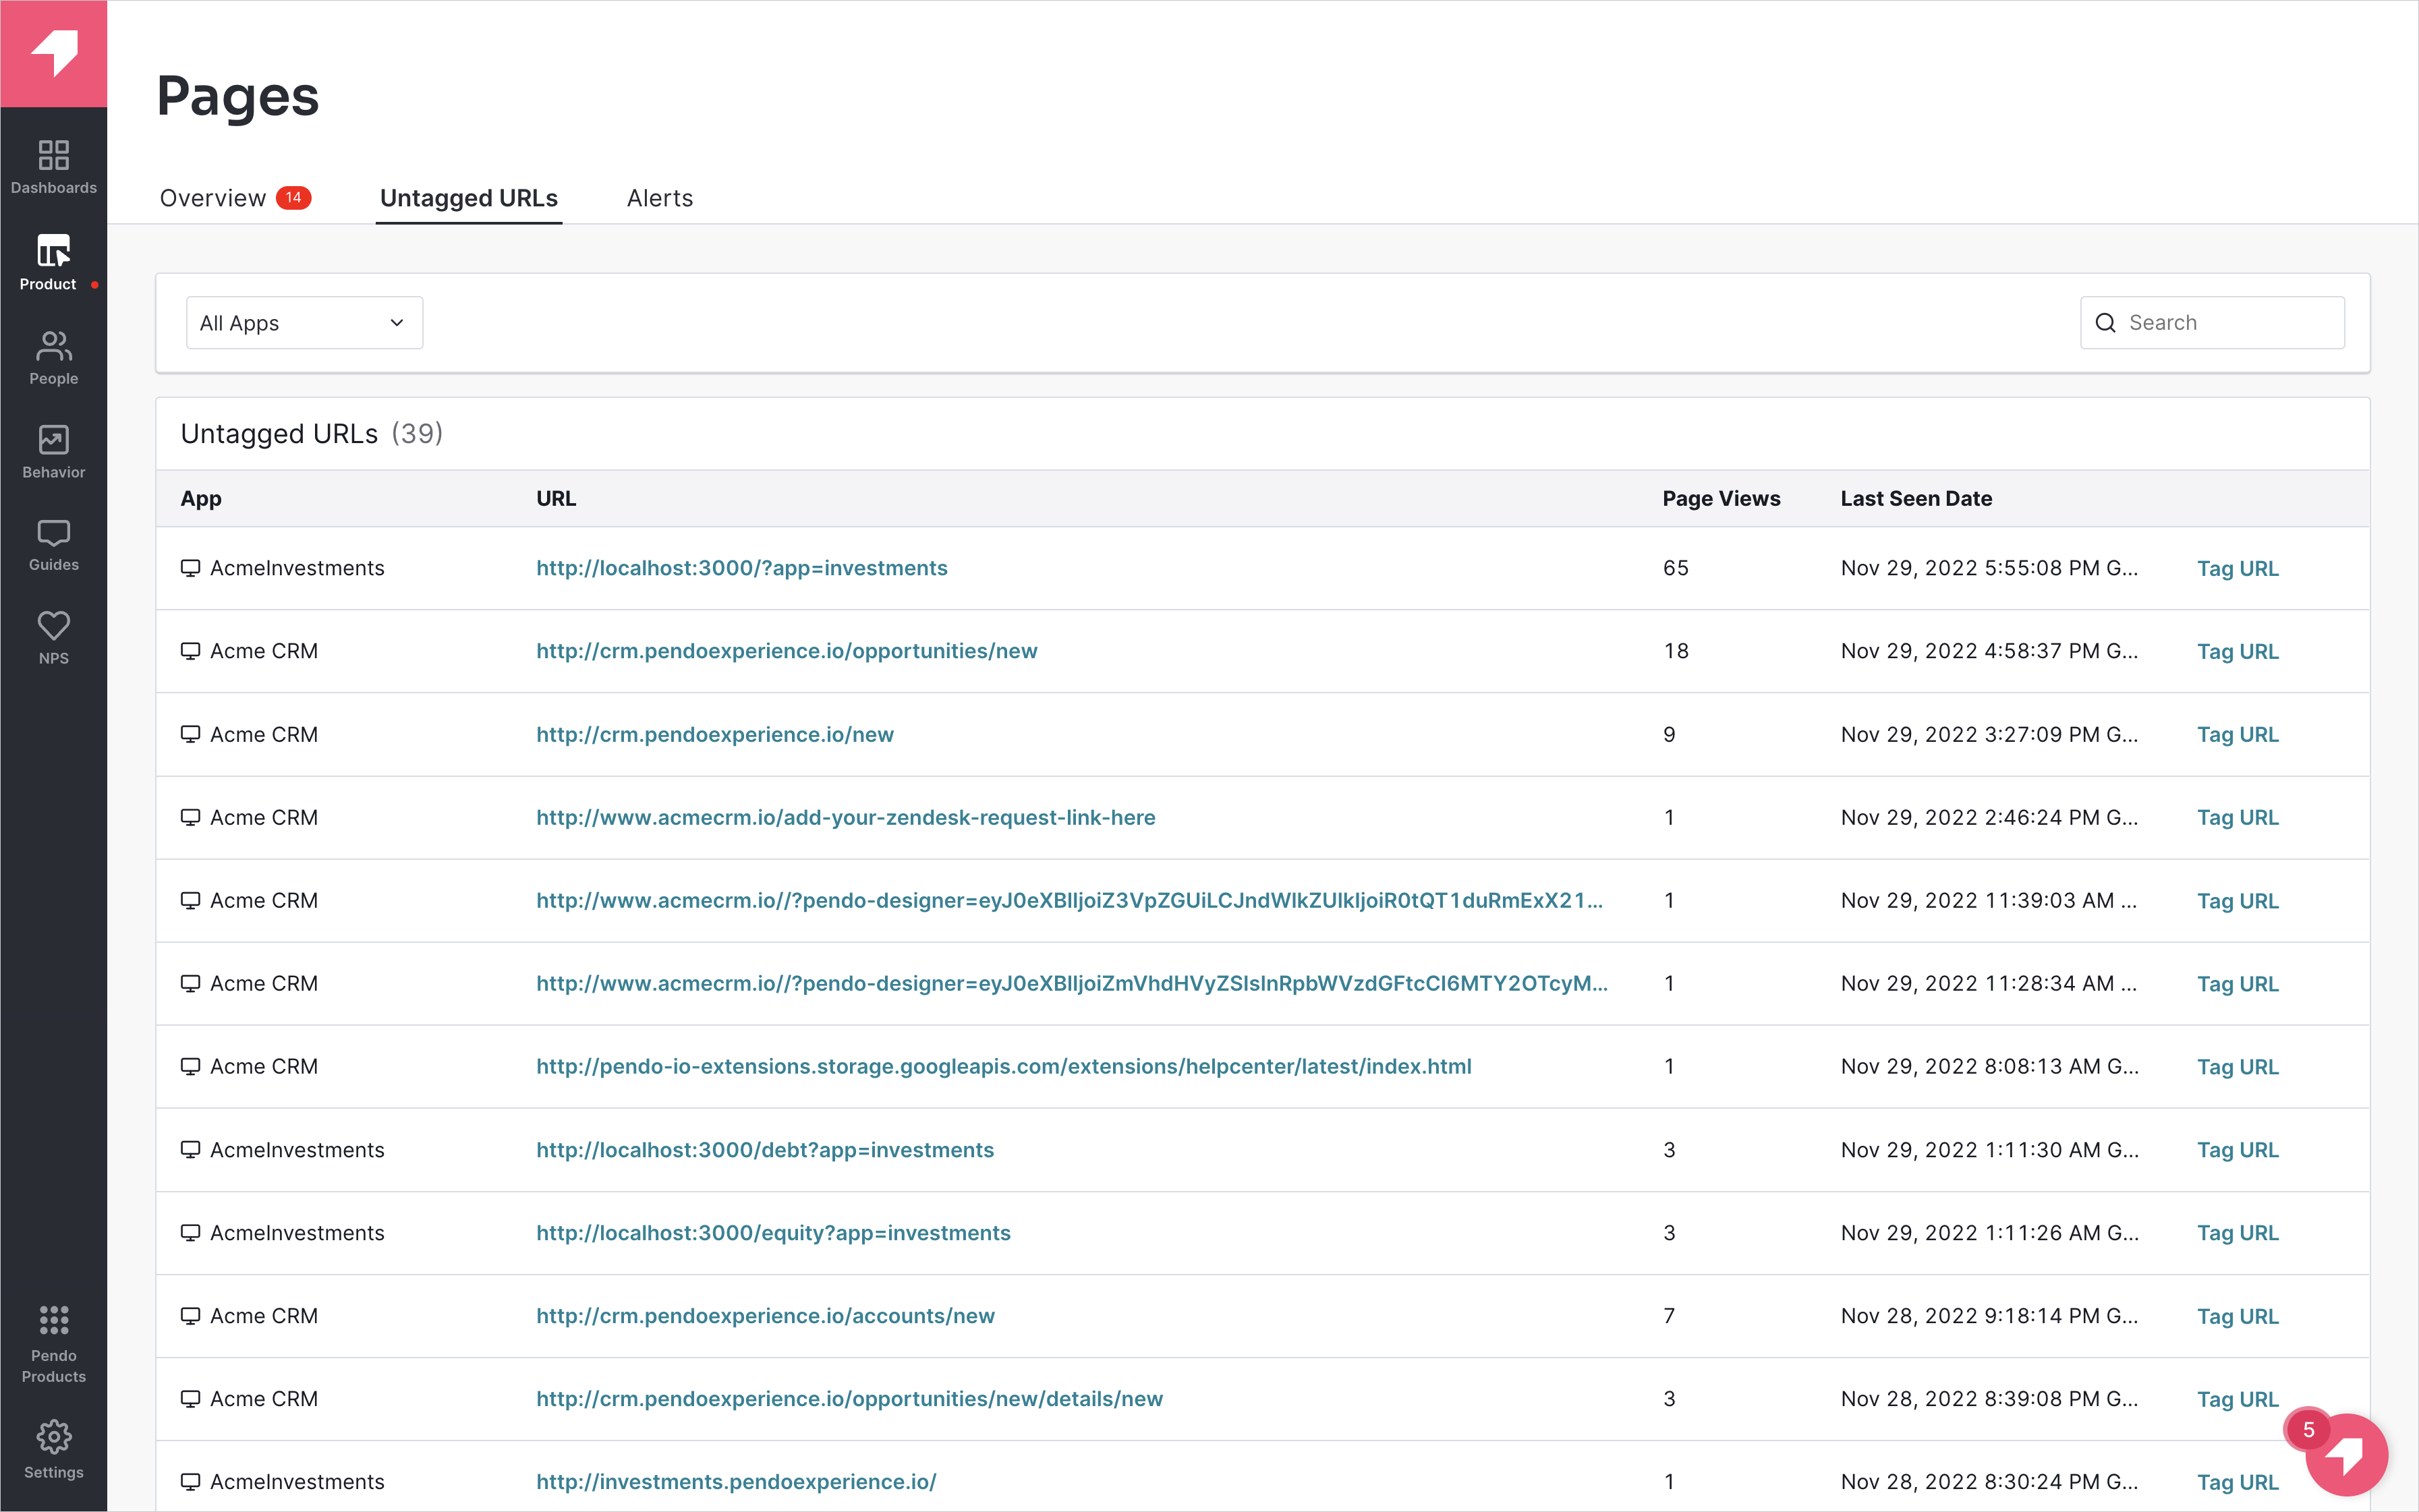
Task: Sort by the Page Views column header
Action: coord(1721,499)
